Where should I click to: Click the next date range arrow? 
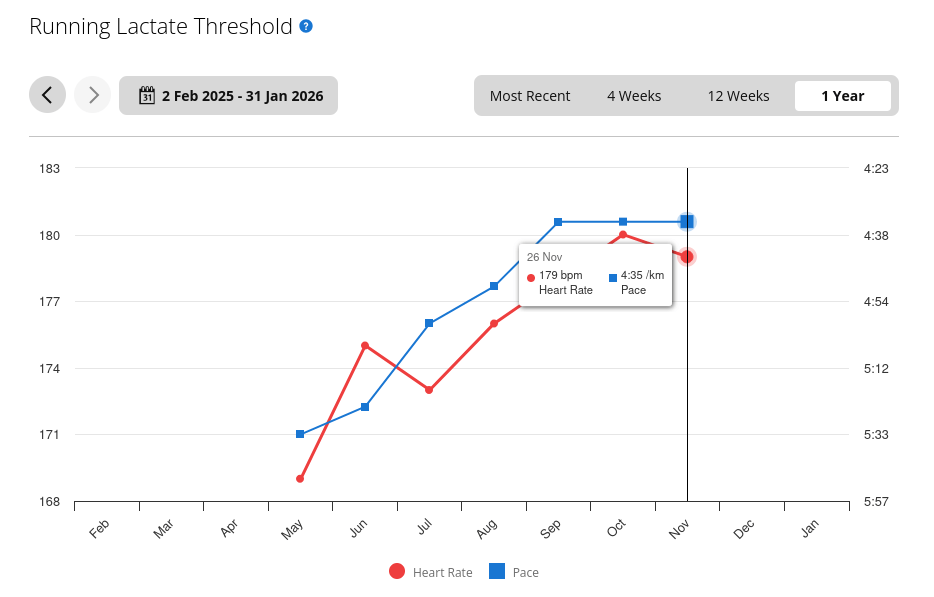click(x=92, y=95)
